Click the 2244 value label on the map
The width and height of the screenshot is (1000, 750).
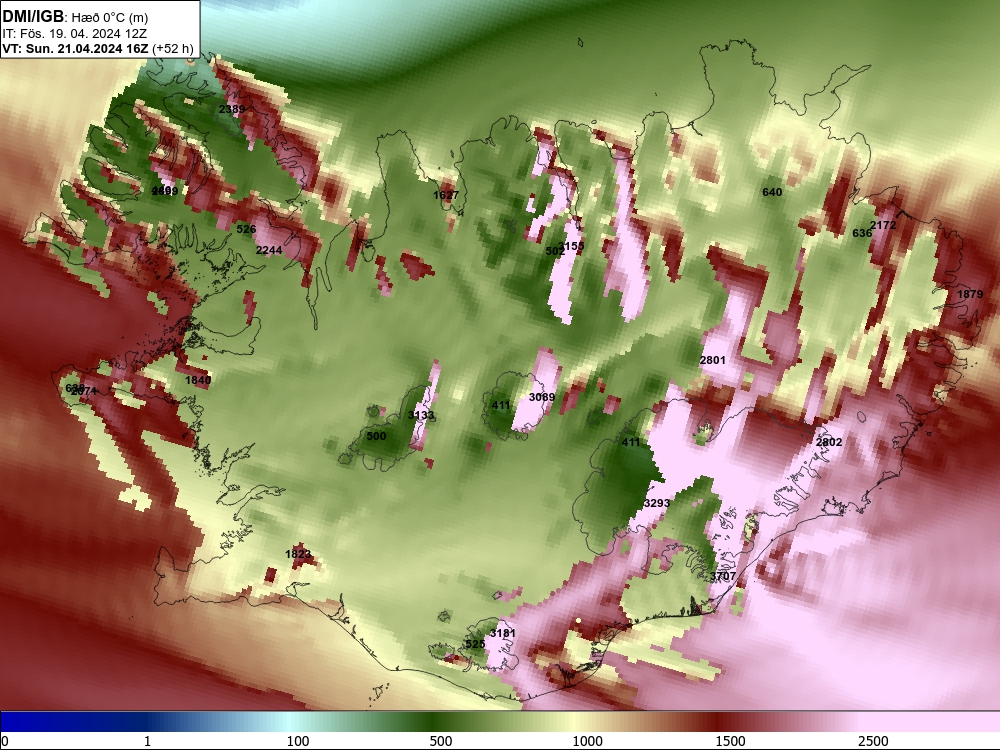[268, 250]
